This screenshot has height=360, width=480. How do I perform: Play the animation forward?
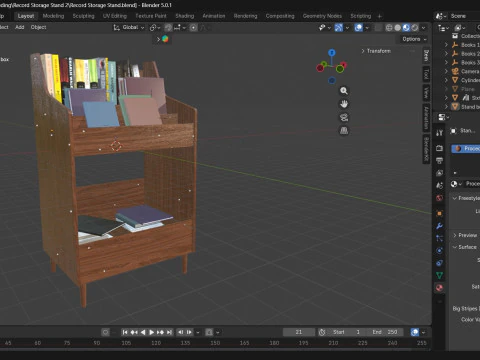[152, 332]
